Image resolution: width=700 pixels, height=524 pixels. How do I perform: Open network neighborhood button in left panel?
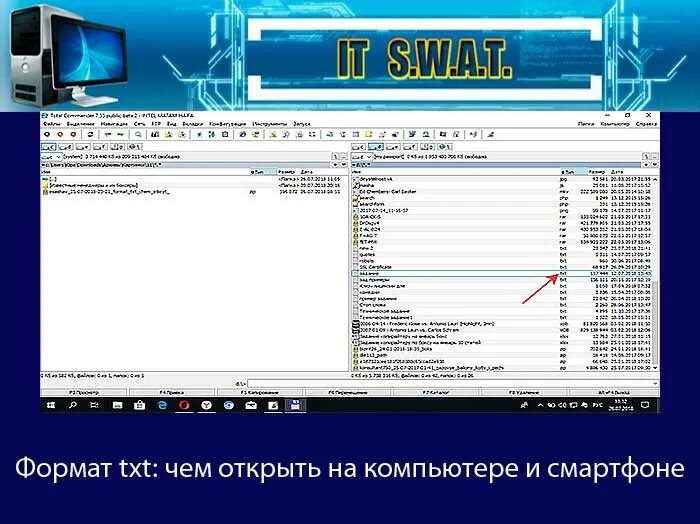134,147
